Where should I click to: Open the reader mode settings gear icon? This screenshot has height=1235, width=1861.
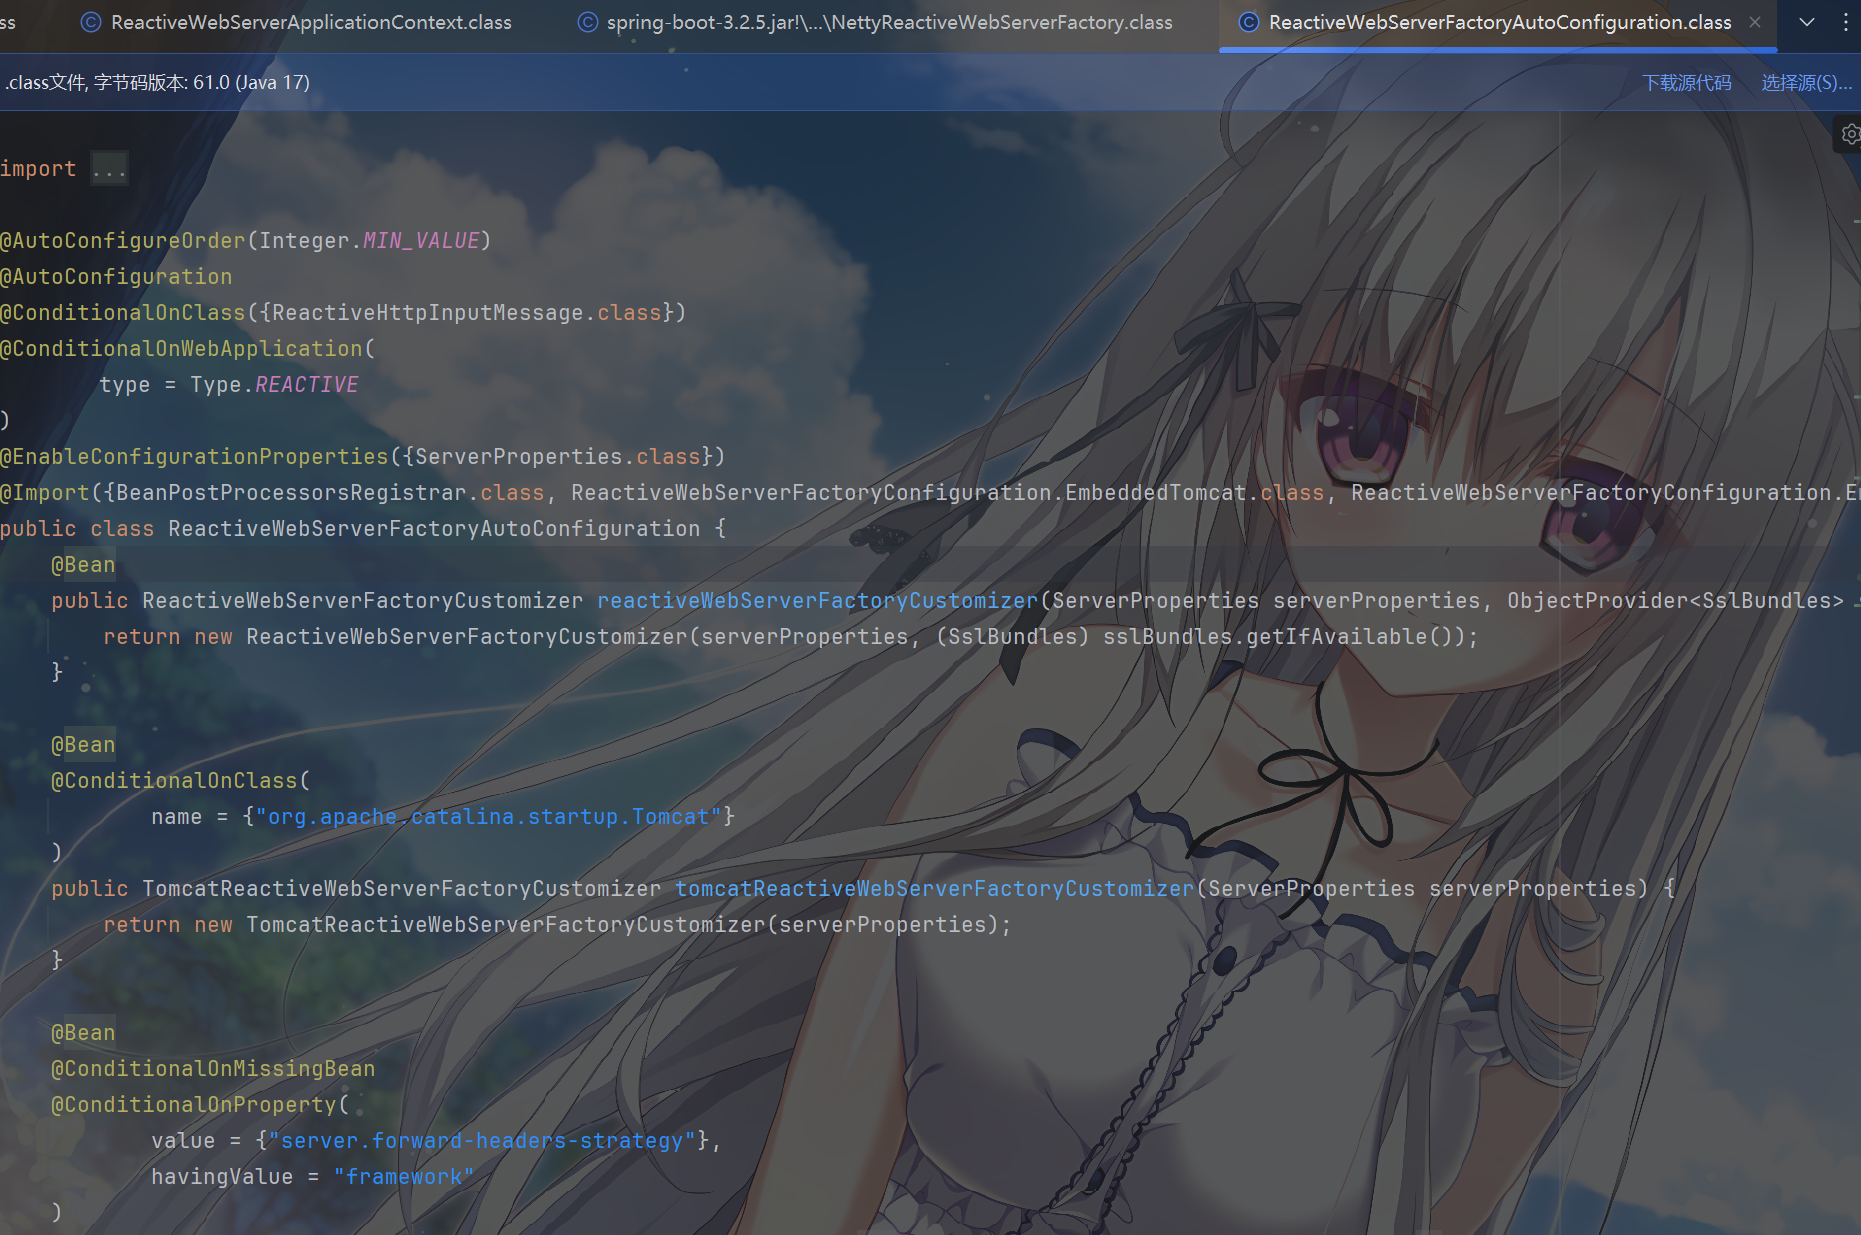coord(1850,134)
